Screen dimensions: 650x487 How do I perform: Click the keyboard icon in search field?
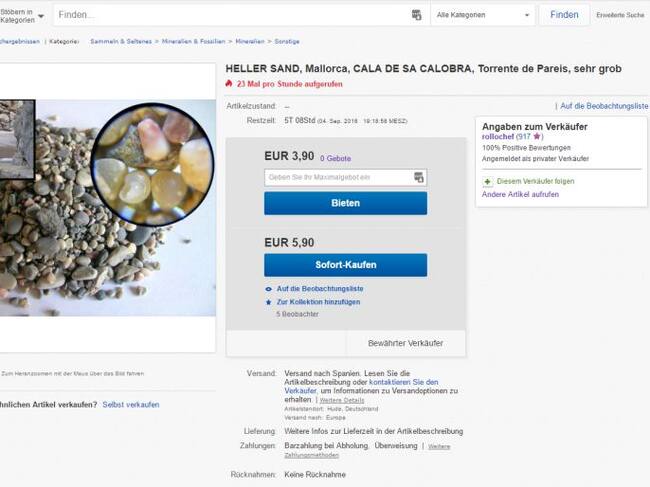[416, 15]
